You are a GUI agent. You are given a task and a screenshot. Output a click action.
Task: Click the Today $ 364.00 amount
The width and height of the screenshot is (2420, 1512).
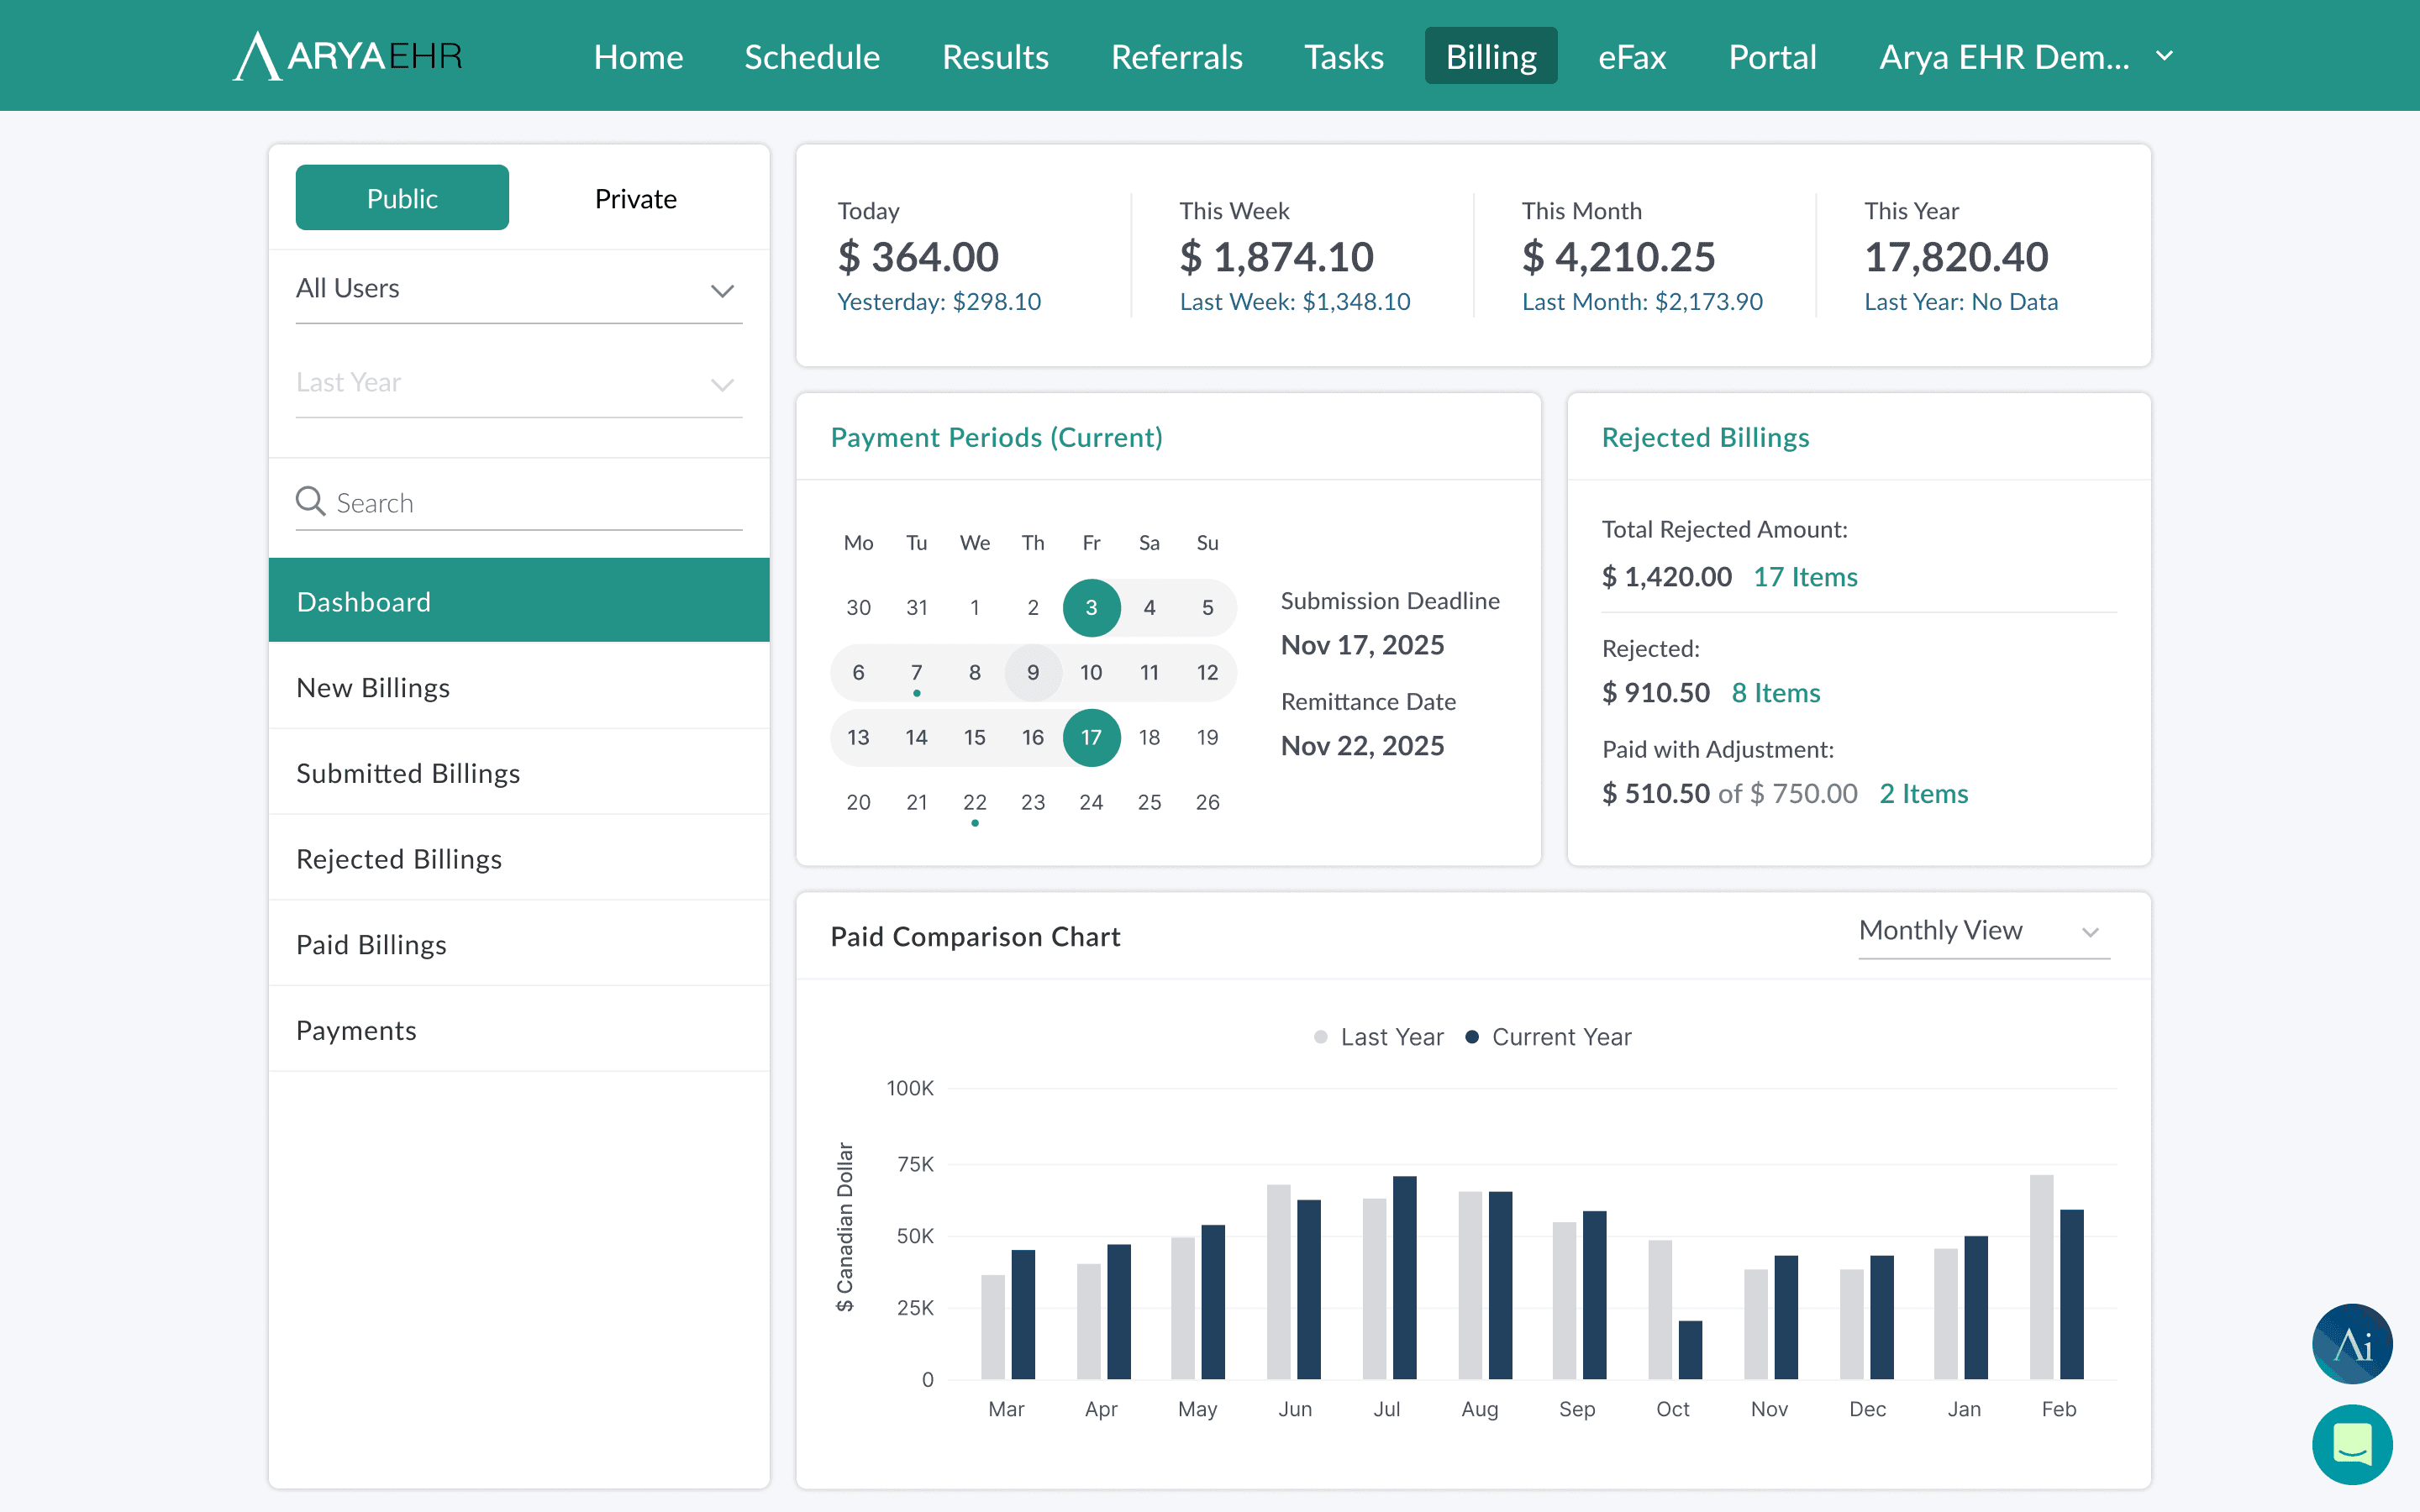(918, 257)
